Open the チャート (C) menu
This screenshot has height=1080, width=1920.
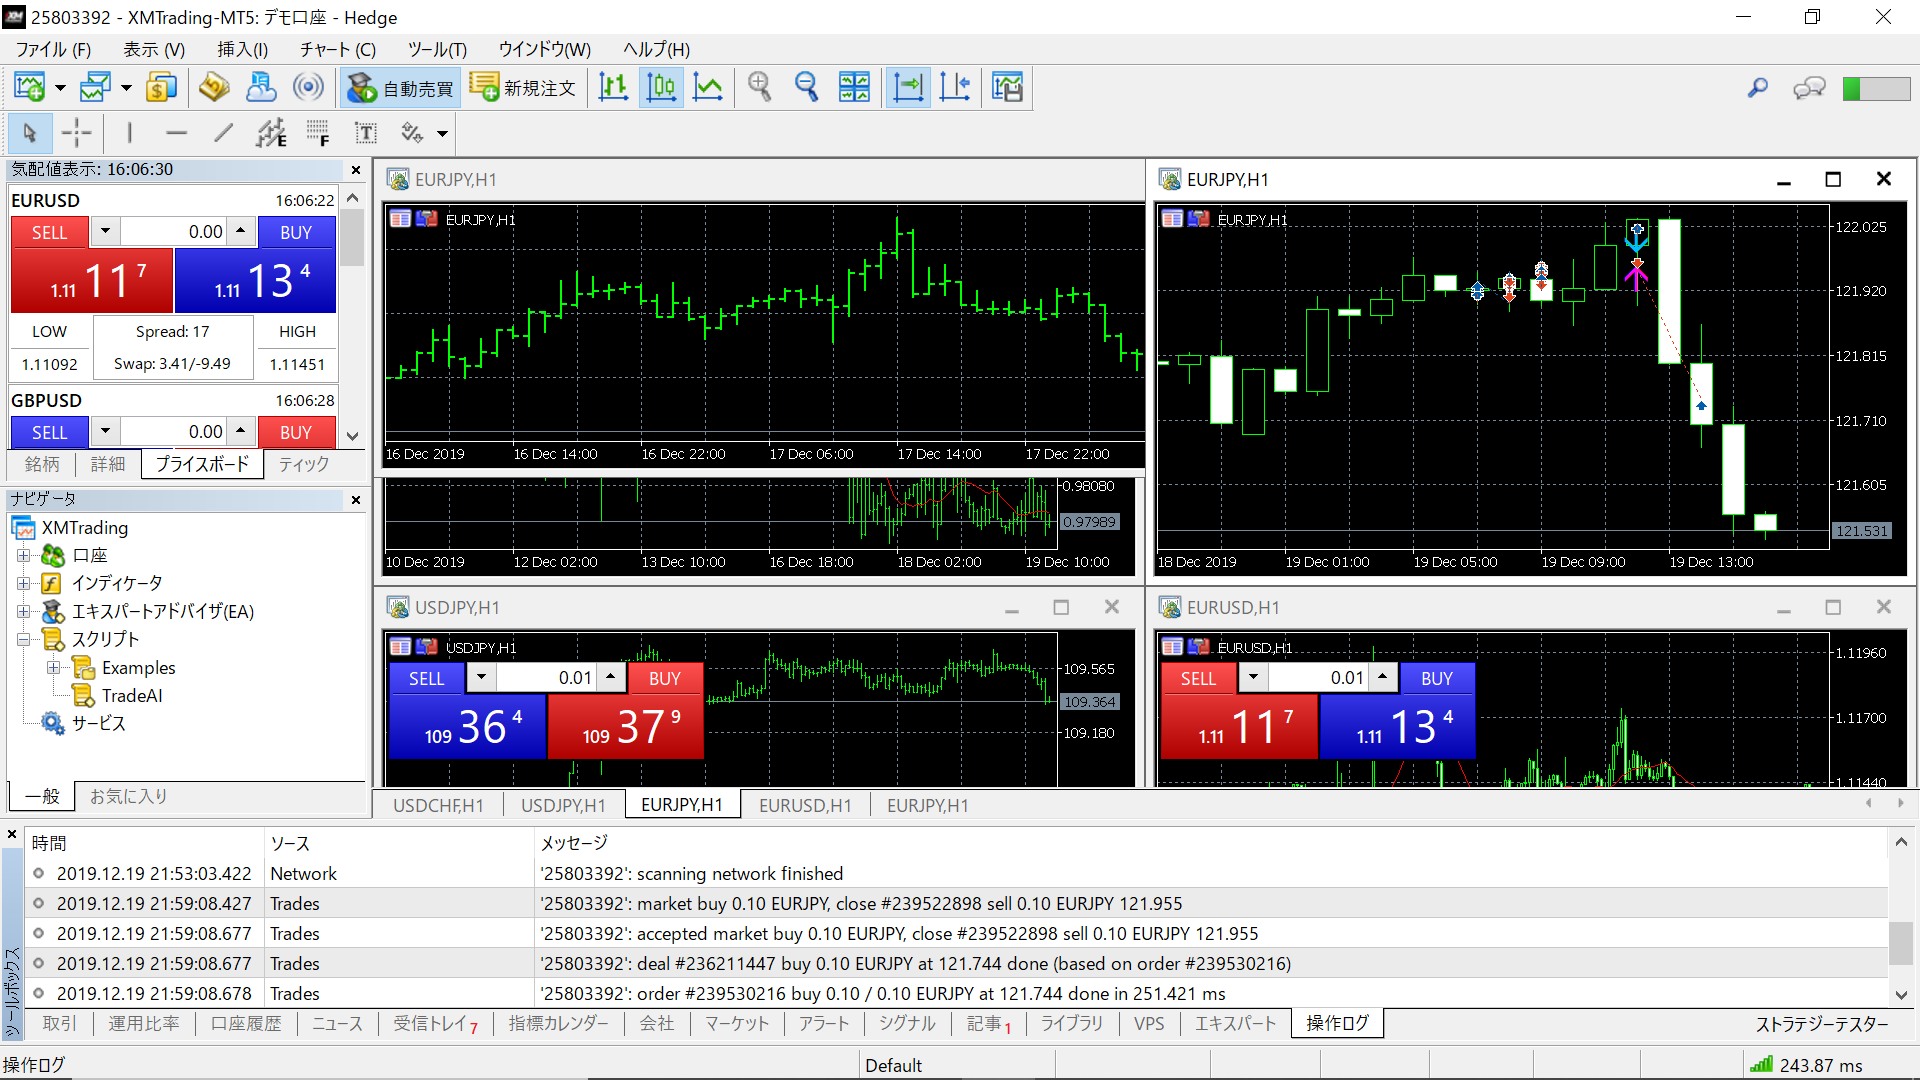tap(337, 49)
